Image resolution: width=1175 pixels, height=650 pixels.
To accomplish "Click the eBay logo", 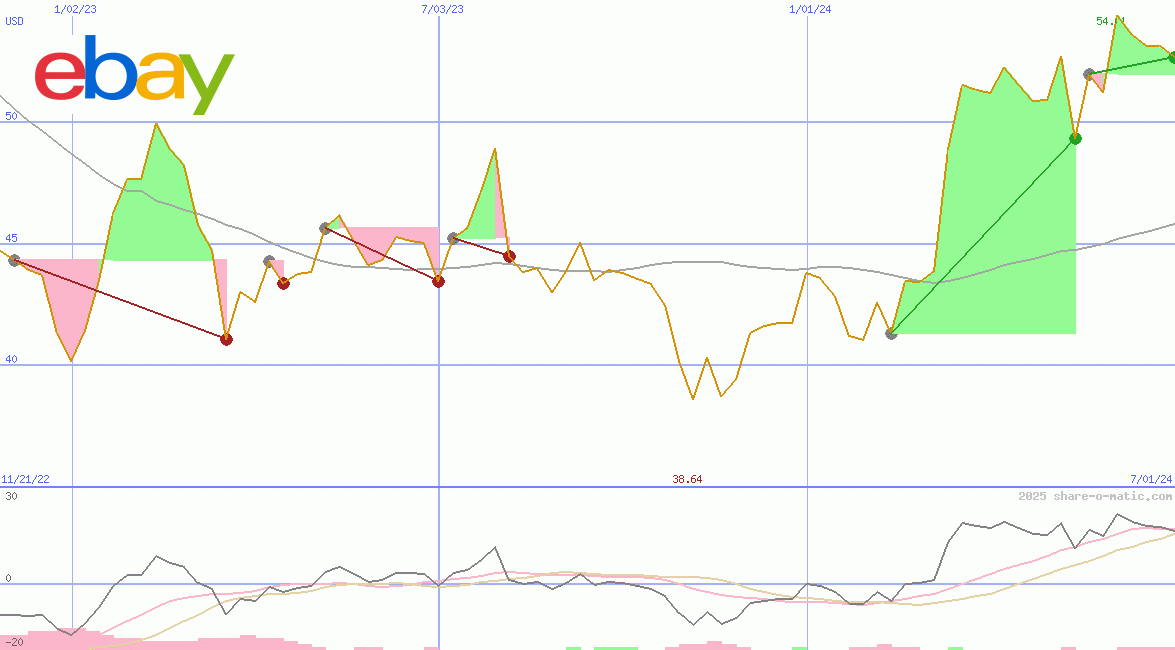I will [x=134, y=73].
